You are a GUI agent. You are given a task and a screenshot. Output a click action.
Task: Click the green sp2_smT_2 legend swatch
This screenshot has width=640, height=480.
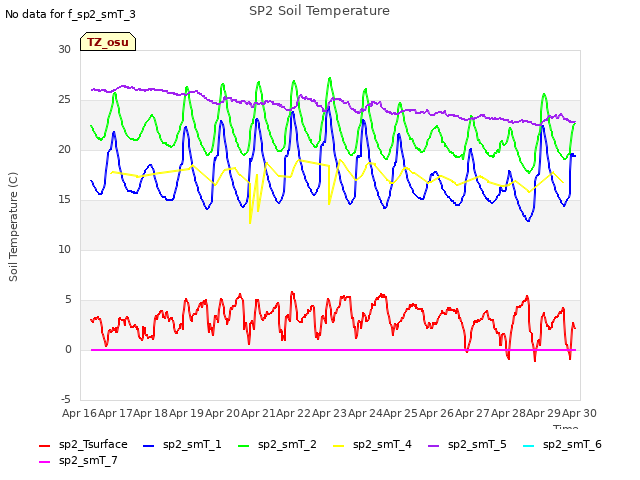point(243,446)
